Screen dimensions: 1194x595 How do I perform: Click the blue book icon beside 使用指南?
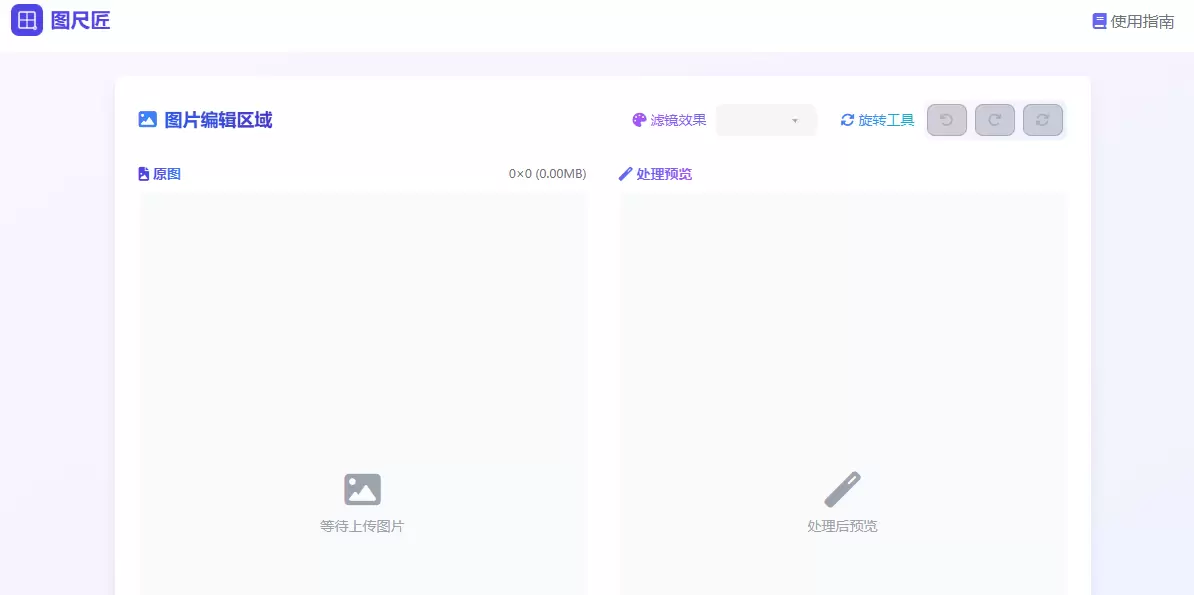(1097, 20)
